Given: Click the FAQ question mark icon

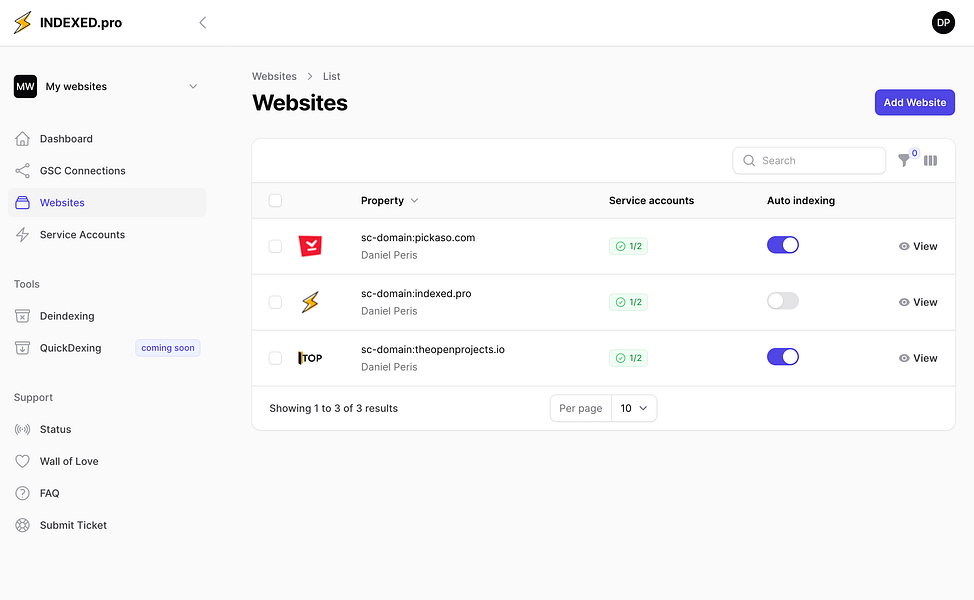Looking at the screenshot, I should click(x=22, y=493).
